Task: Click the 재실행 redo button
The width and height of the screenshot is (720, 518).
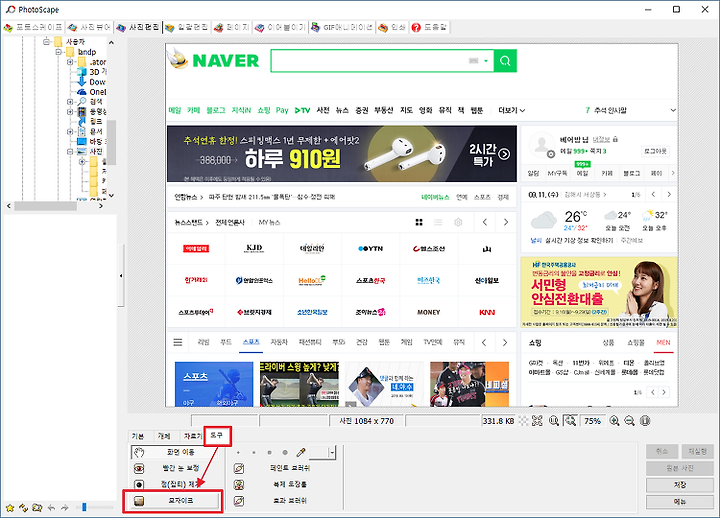Action: point(697,451)
